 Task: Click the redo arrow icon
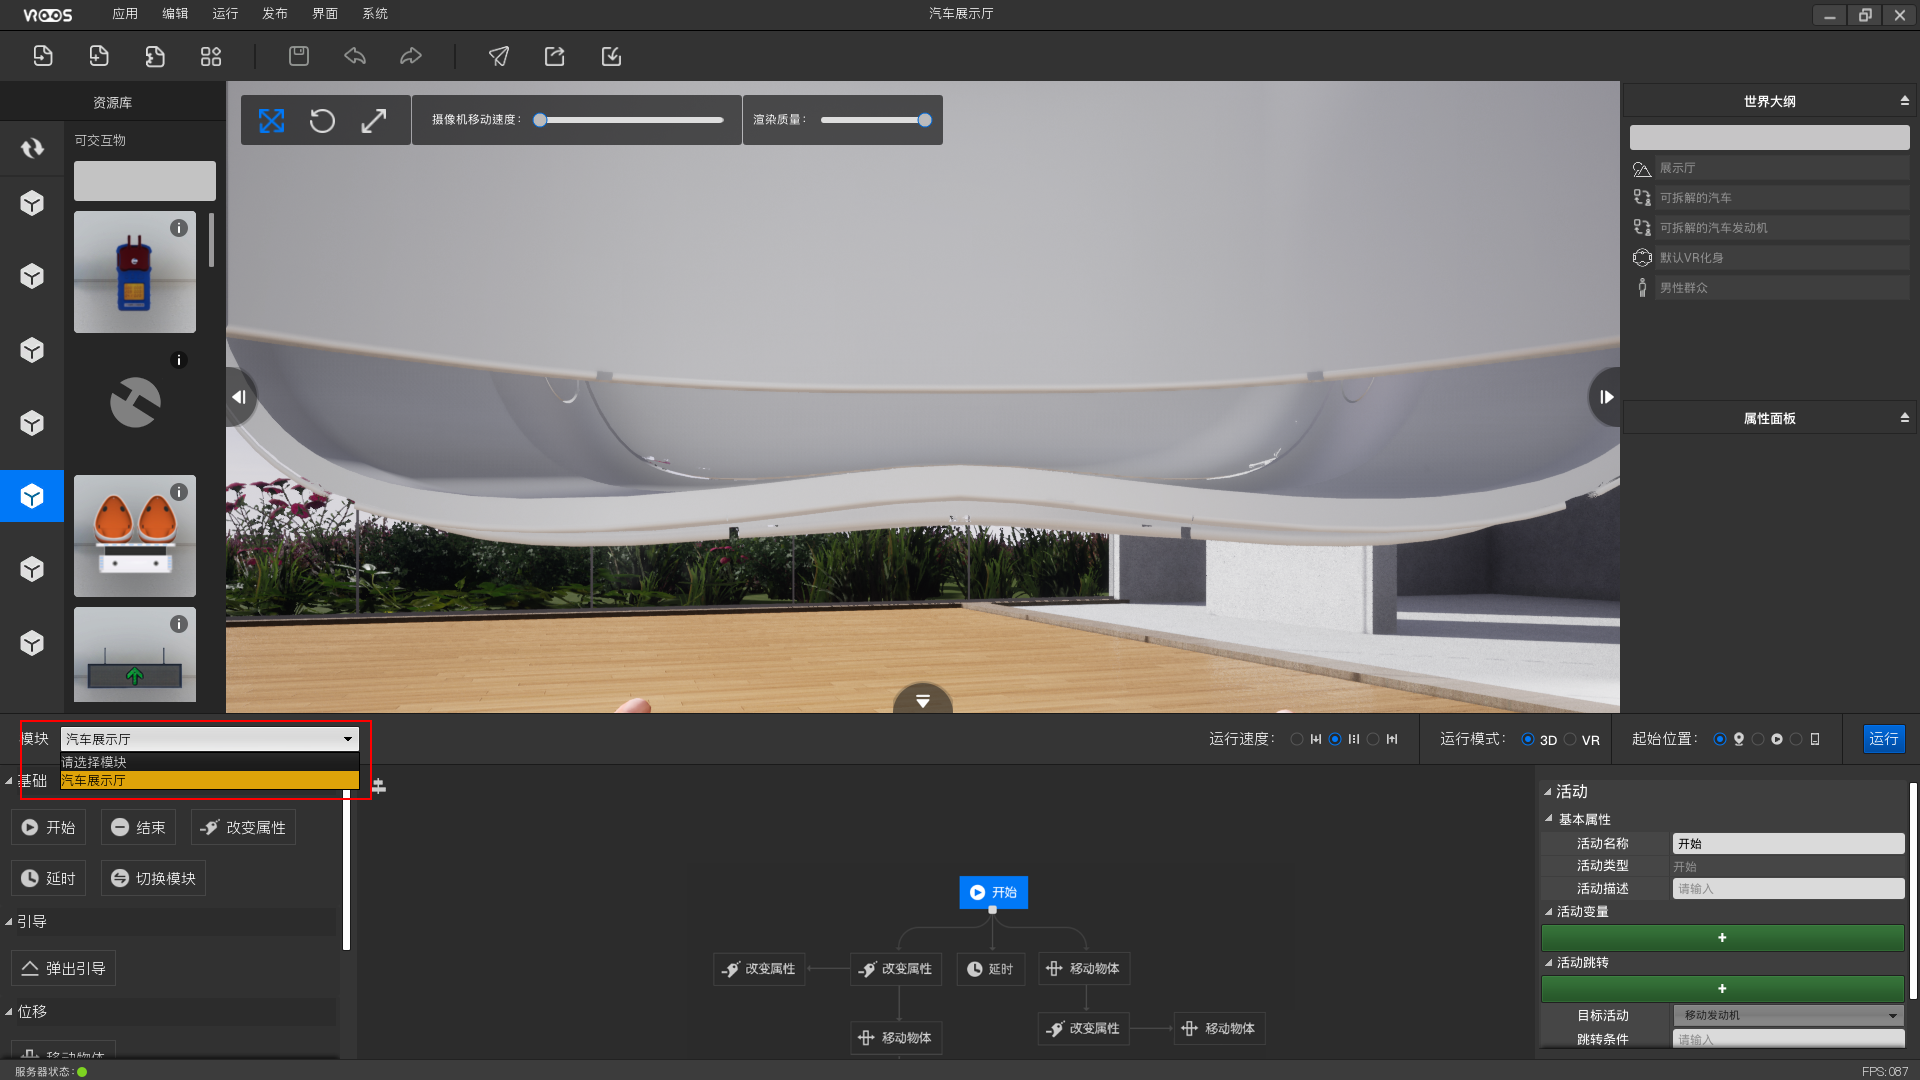coord(411,56)
